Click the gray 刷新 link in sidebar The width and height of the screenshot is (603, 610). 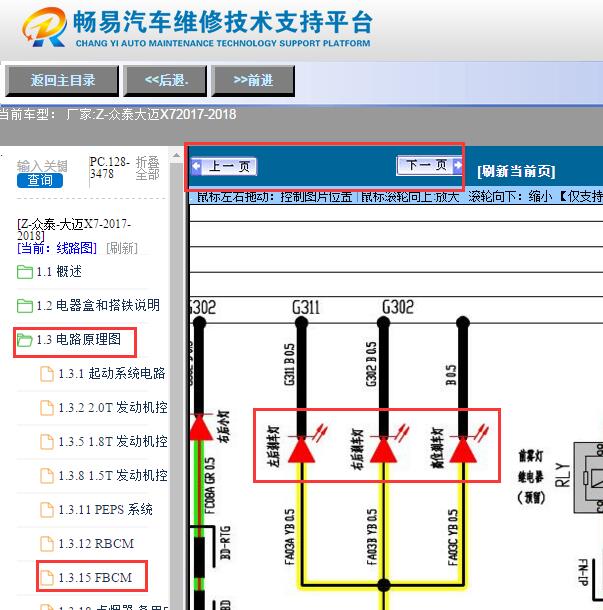coord(122,248)
